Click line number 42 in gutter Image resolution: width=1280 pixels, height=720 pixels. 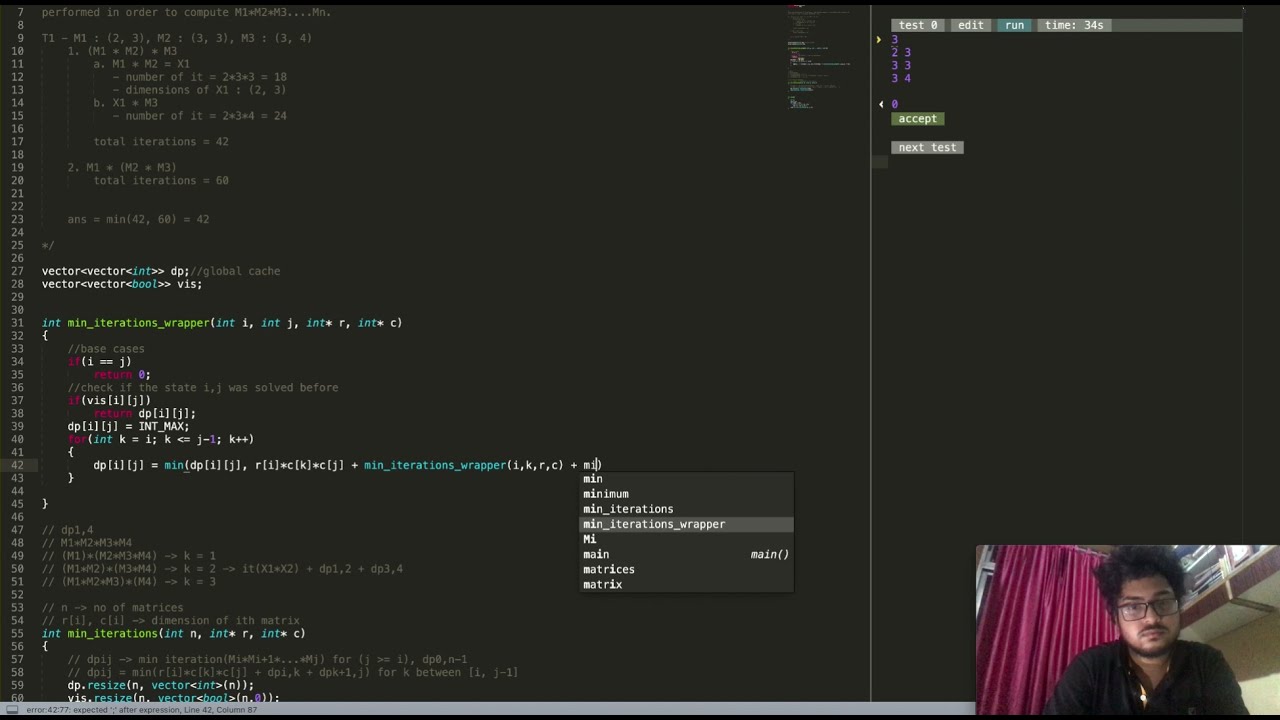(x=18, y=465)
